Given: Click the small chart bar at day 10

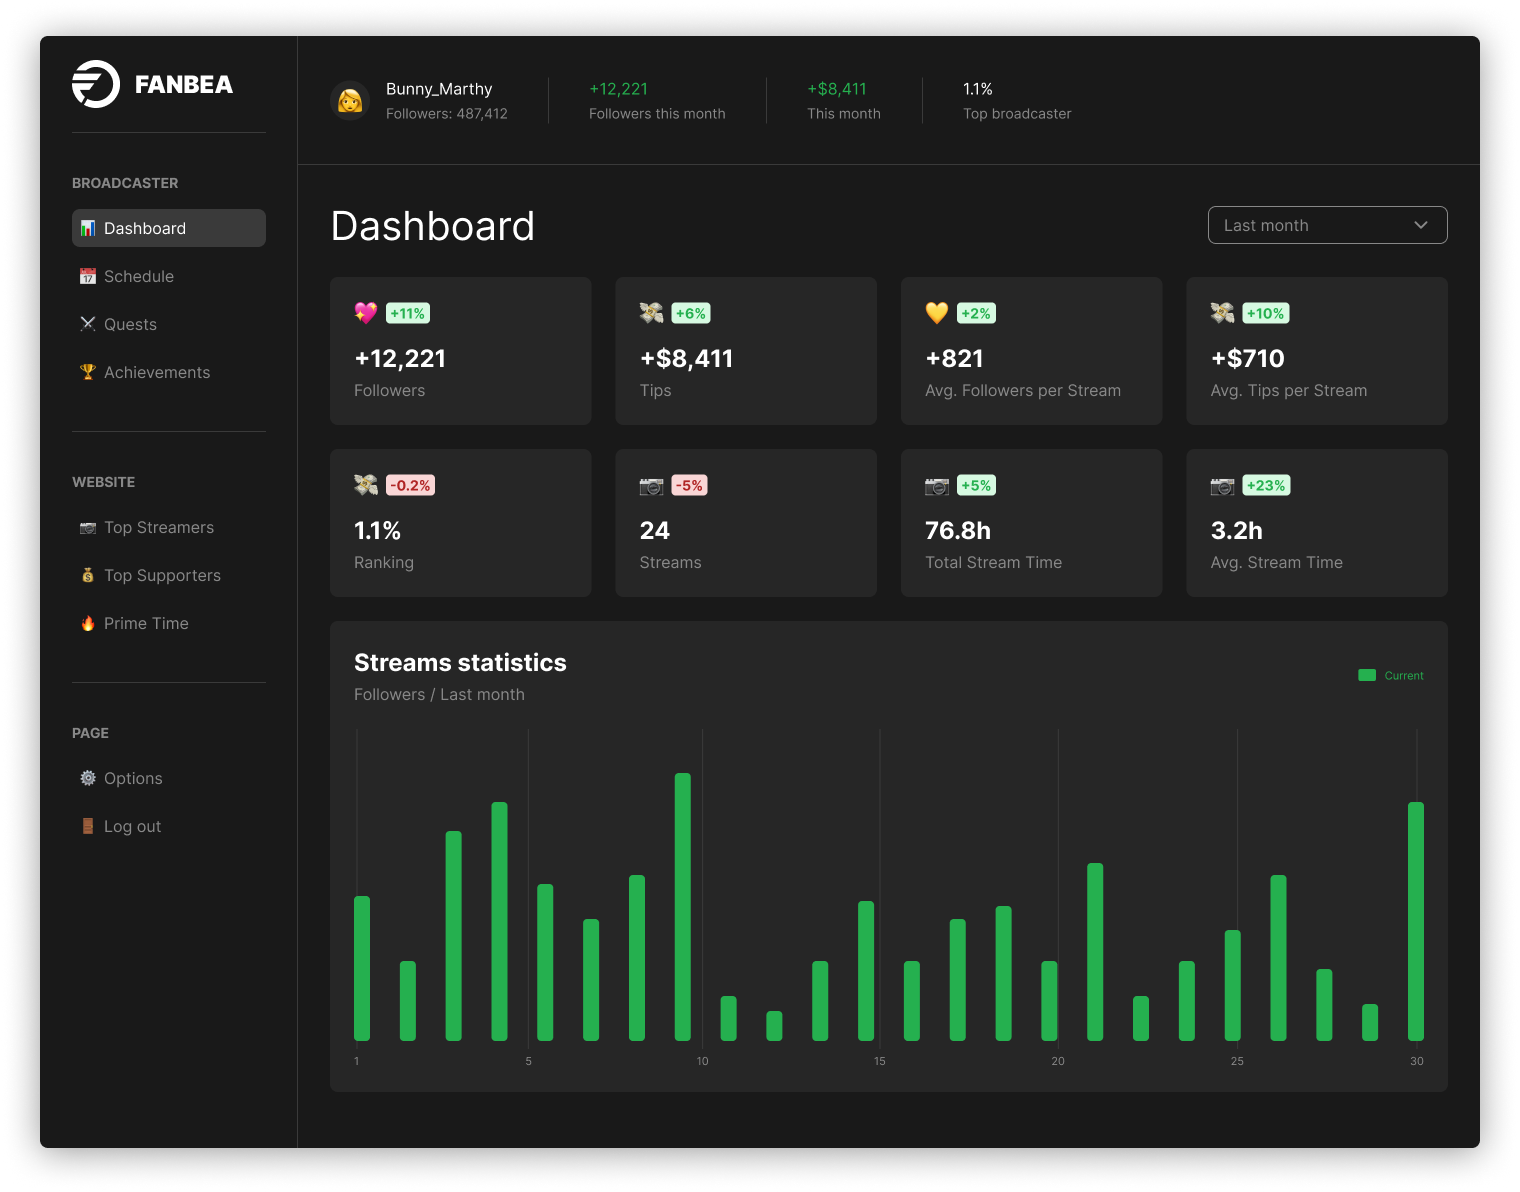Looking at the screenshot, I should tap(774, 1026).
